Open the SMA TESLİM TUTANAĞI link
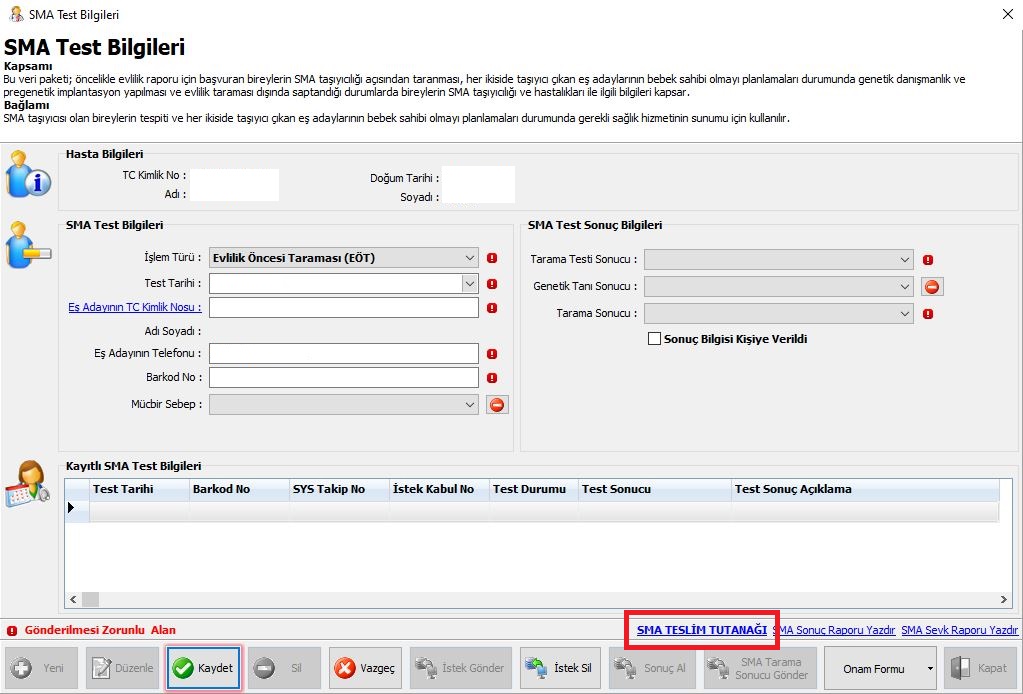 [701, 630]
